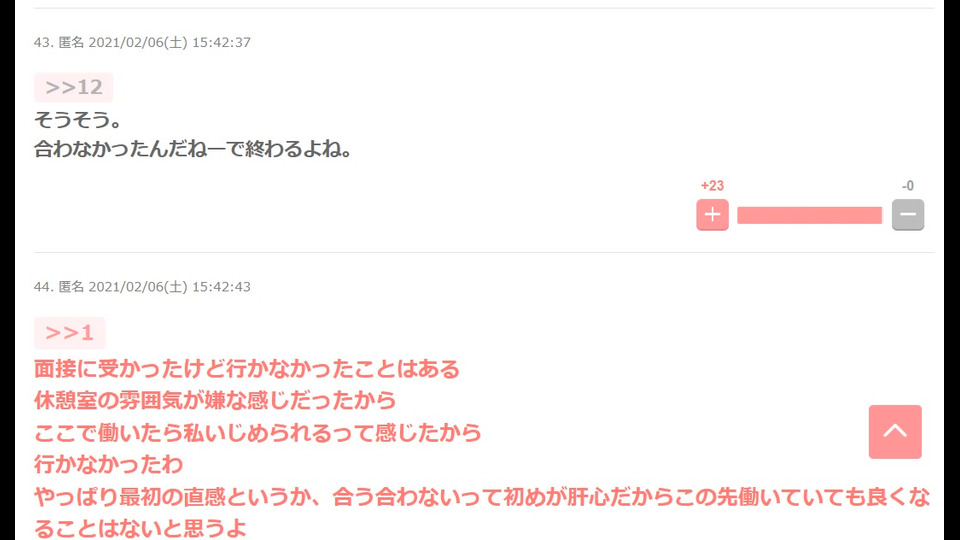Click the comment number 43 label

click(43, 42)
